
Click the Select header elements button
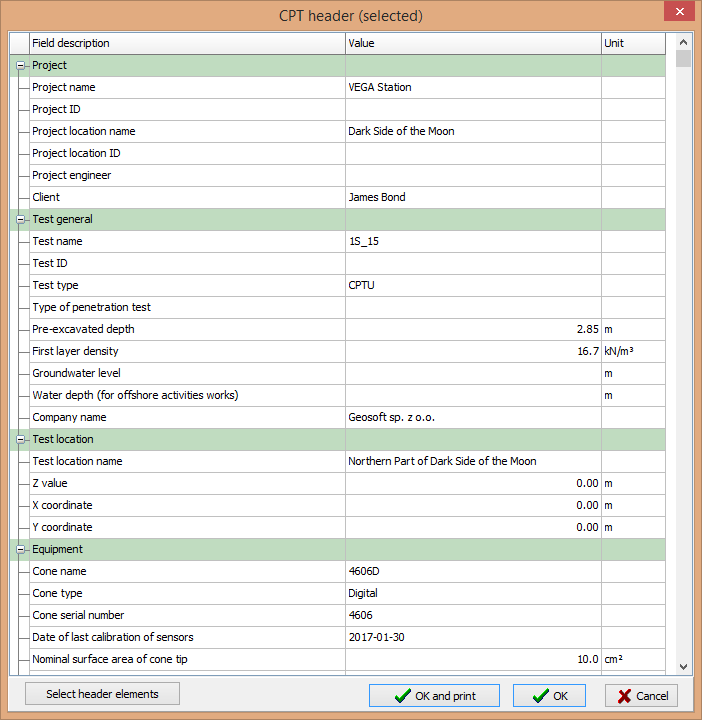[x=102, y=693]
